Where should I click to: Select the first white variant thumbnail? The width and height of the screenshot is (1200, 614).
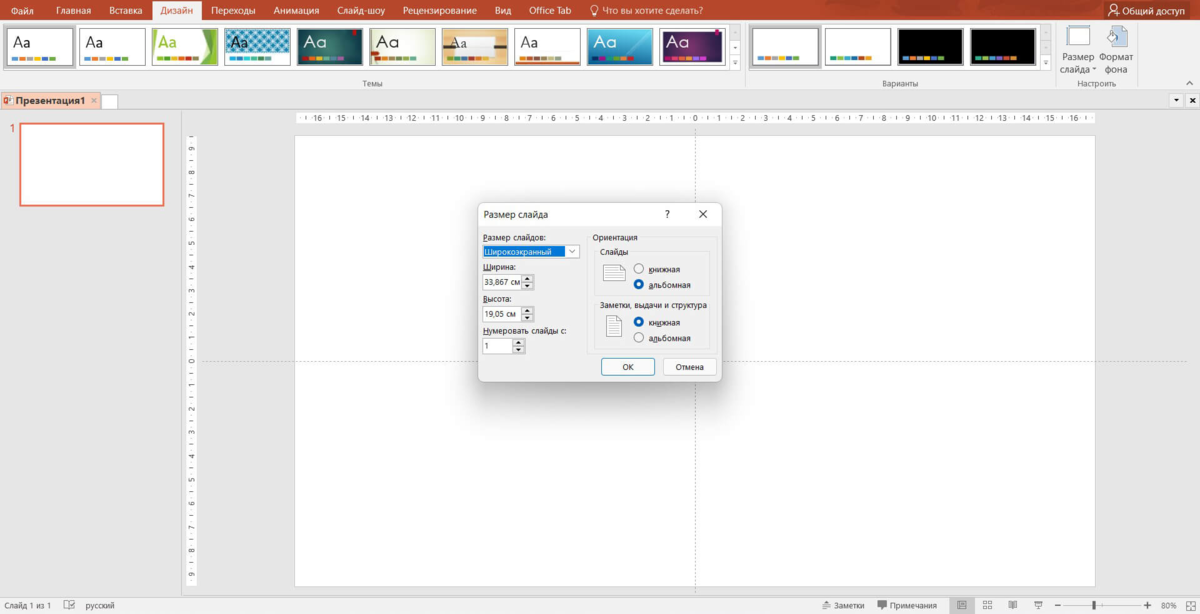coord(785,46)
